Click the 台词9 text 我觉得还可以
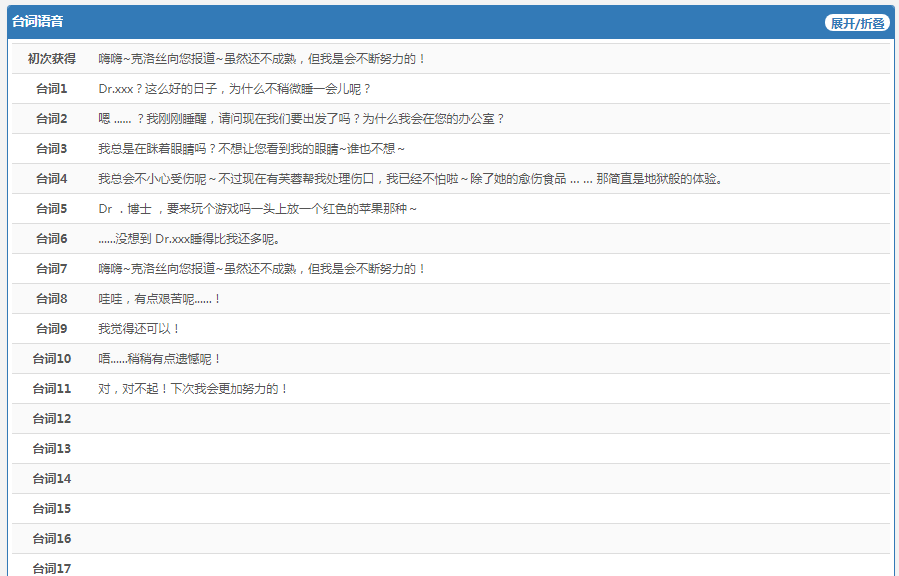The height and width of the screenshot is (576, 899). [139, 329]
